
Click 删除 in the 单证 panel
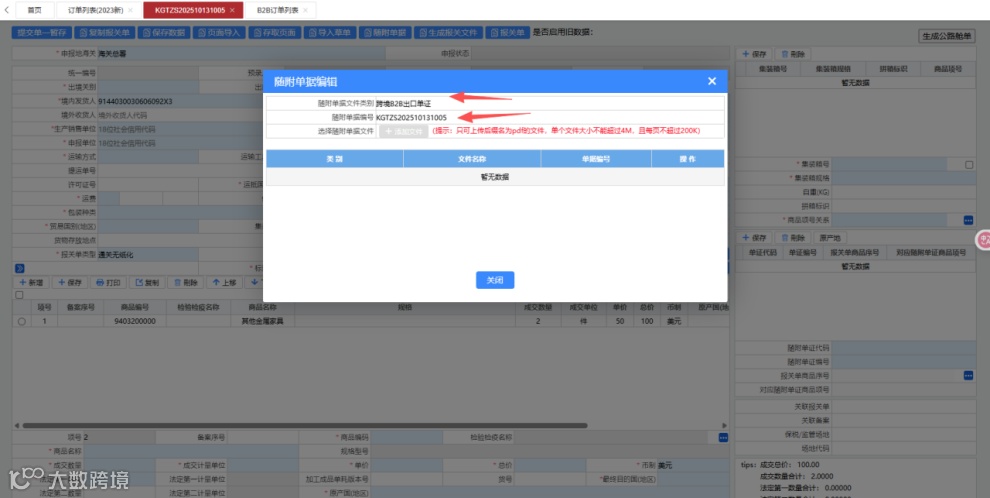[x=792, y=238]
